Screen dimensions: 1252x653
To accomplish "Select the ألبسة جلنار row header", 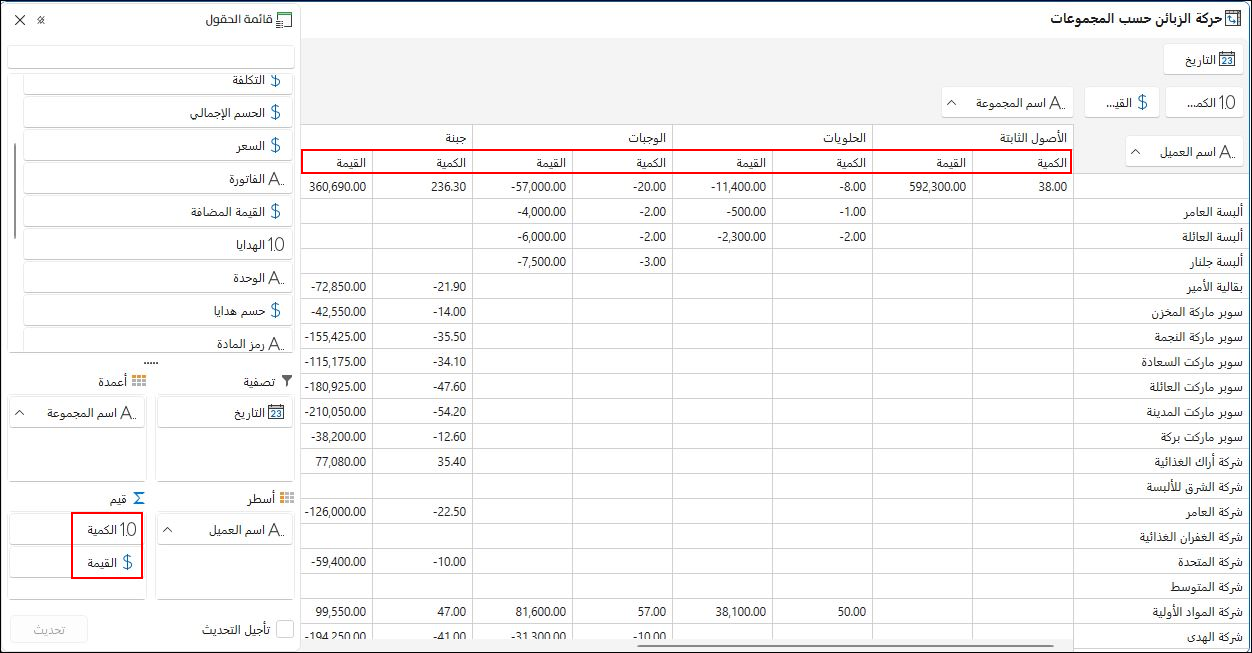I will [1160, 262].
